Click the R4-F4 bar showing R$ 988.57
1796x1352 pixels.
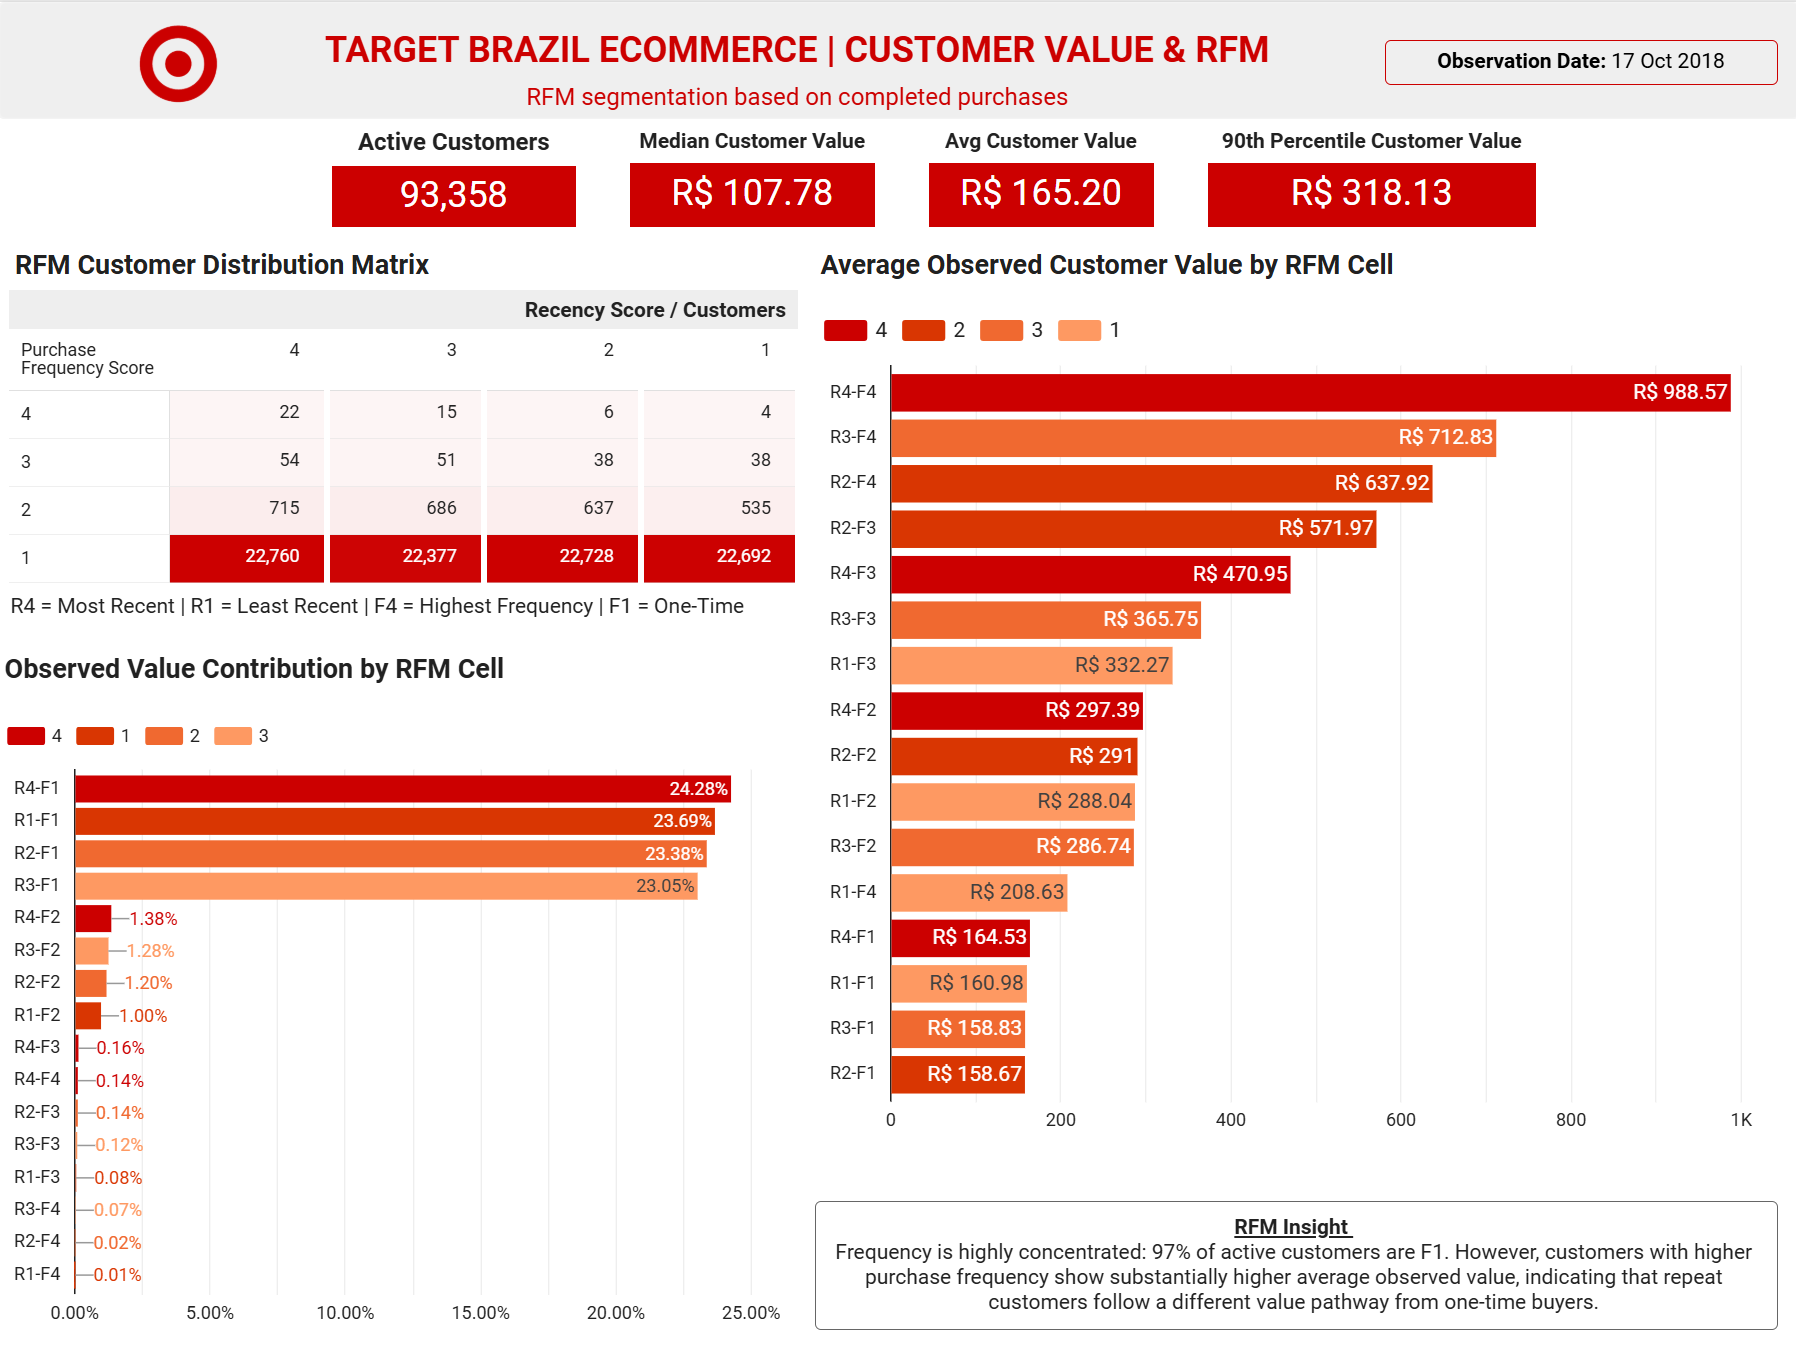point(1311,393)
